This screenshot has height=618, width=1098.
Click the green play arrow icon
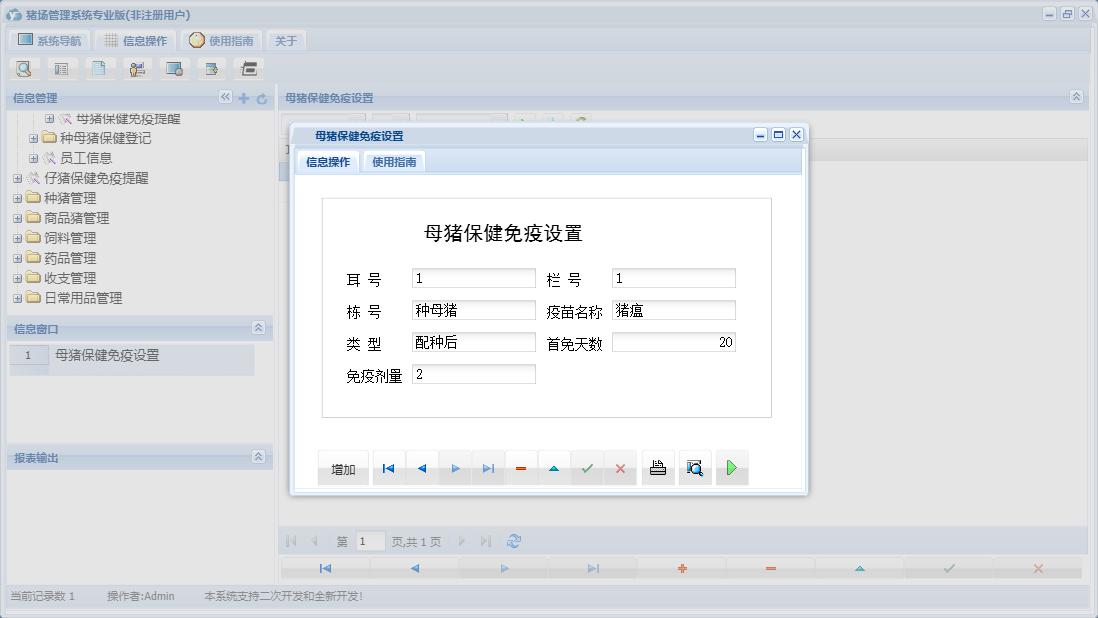coord(732,468)
